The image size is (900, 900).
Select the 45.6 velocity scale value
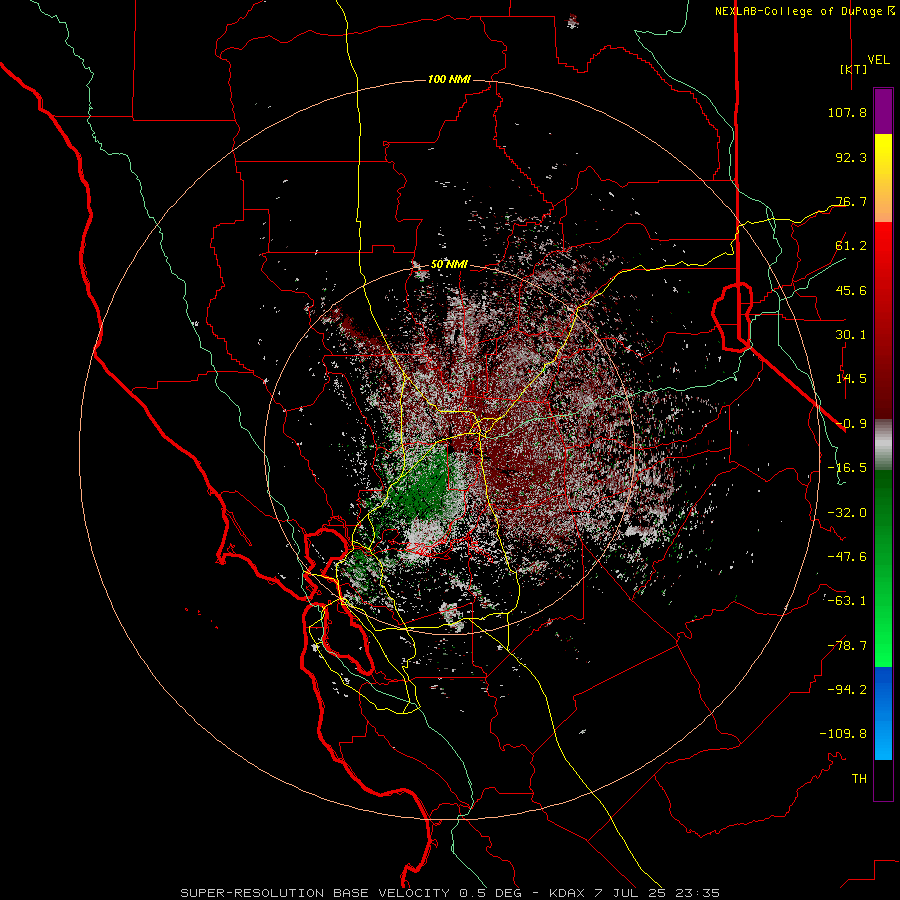(x=851, y=290)
